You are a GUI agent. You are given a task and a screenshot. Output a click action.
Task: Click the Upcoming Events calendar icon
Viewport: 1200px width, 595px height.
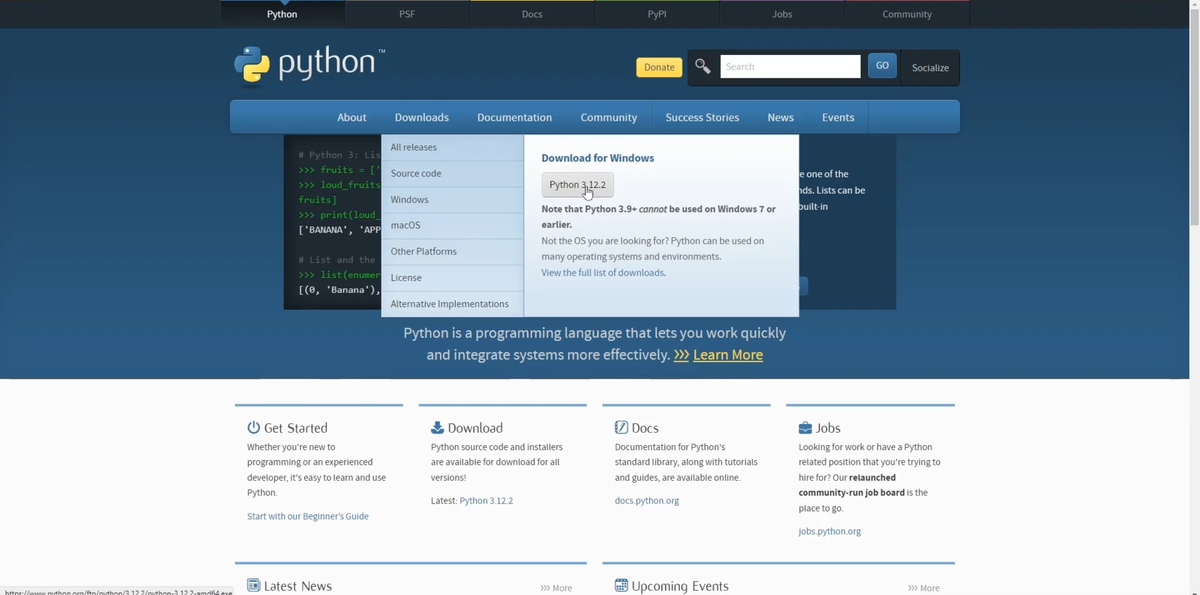tap(621, 585)
